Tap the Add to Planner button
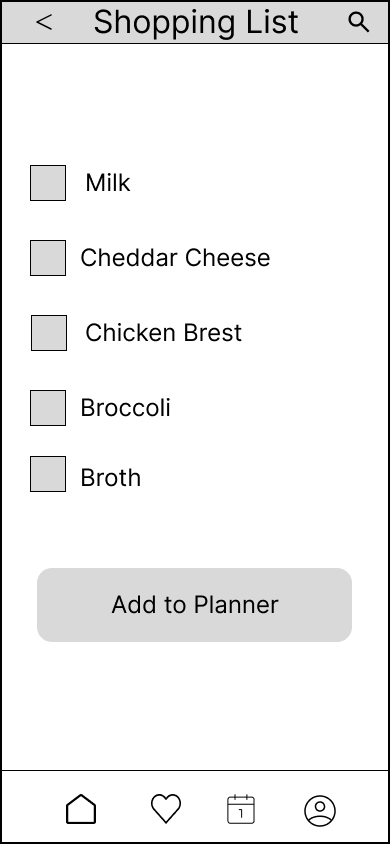 [194, 605]
